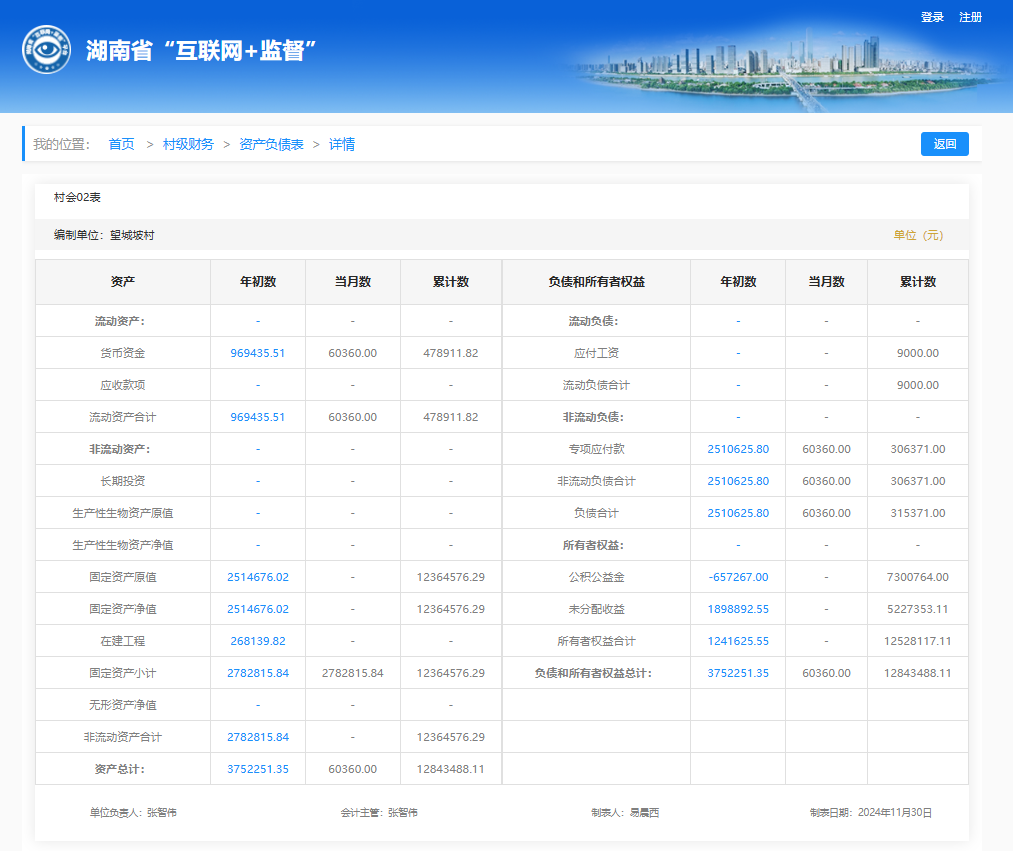Open 专项应付款 年初数 2510625.80

point(738,449)
